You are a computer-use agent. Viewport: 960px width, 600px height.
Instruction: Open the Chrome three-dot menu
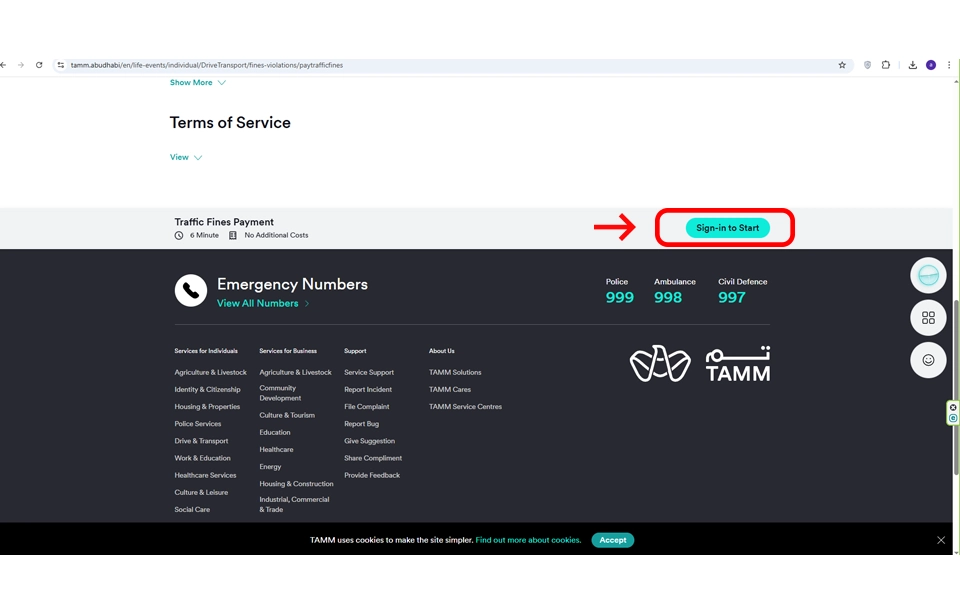[x=949, y=65]
